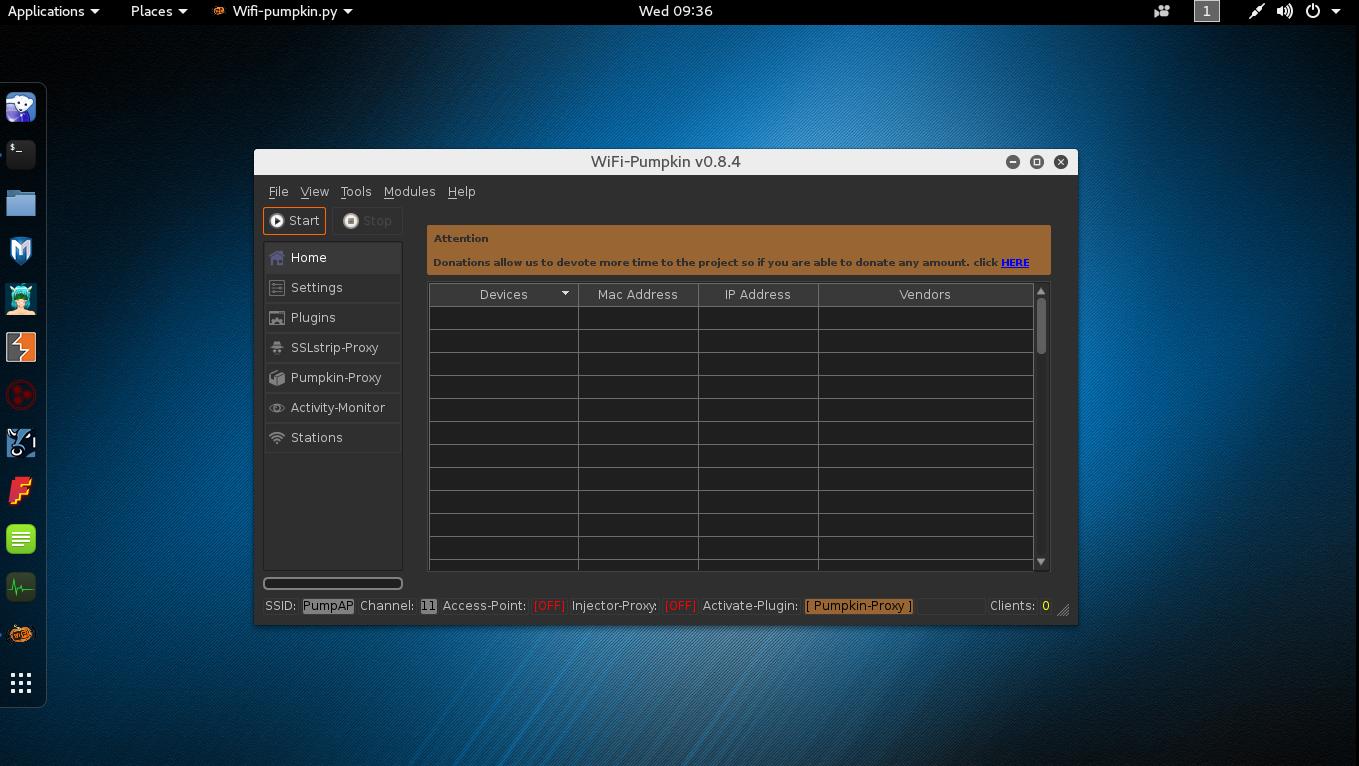
Task: Click the Injector-Proxy [OFF] status
Action: (x=680, y=606)
